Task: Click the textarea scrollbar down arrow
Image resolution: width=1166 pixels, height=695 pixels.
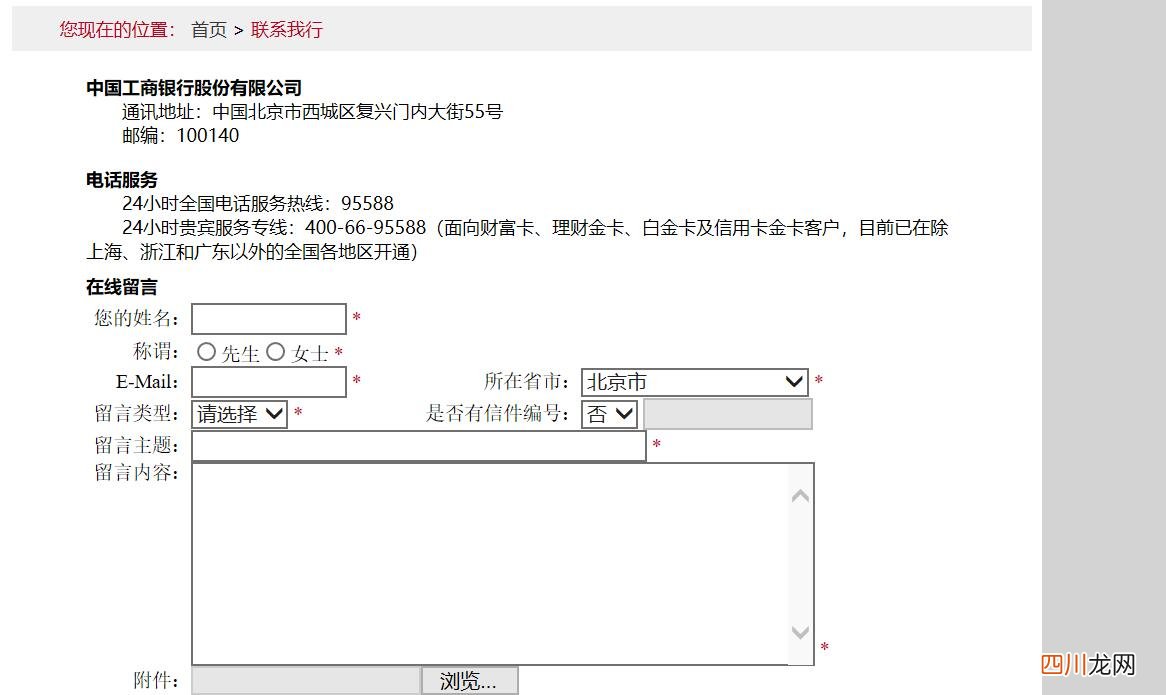Action: click(x=800, y=633)
